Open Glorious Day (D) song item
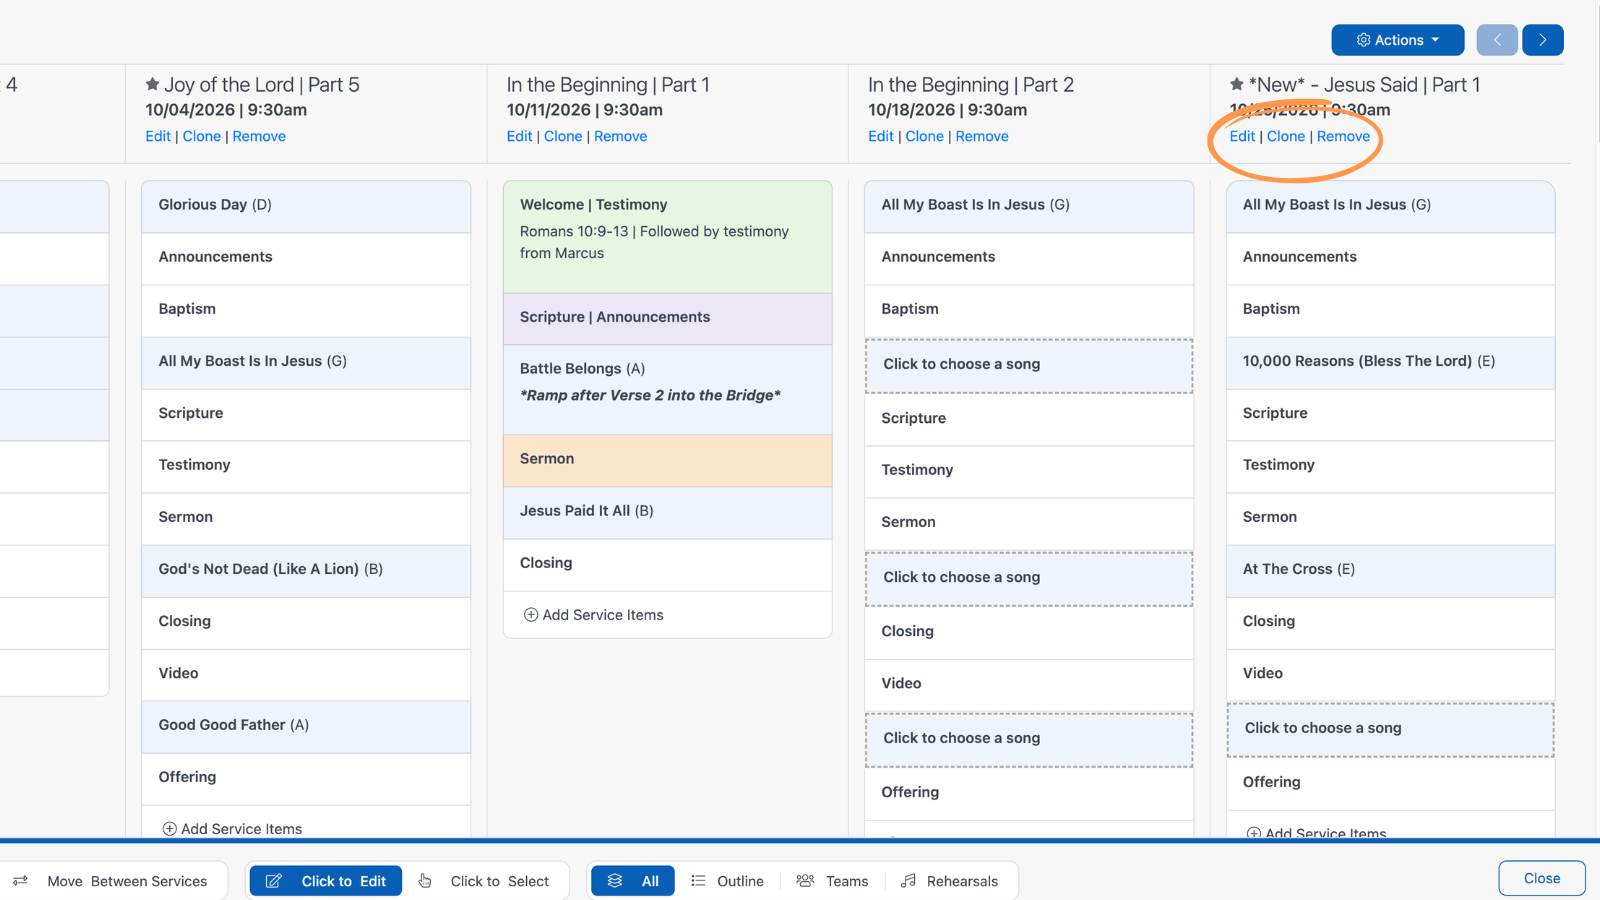The height and width of the screenshot is (900, 1600). pyautogui.click(x=306, y=206)
